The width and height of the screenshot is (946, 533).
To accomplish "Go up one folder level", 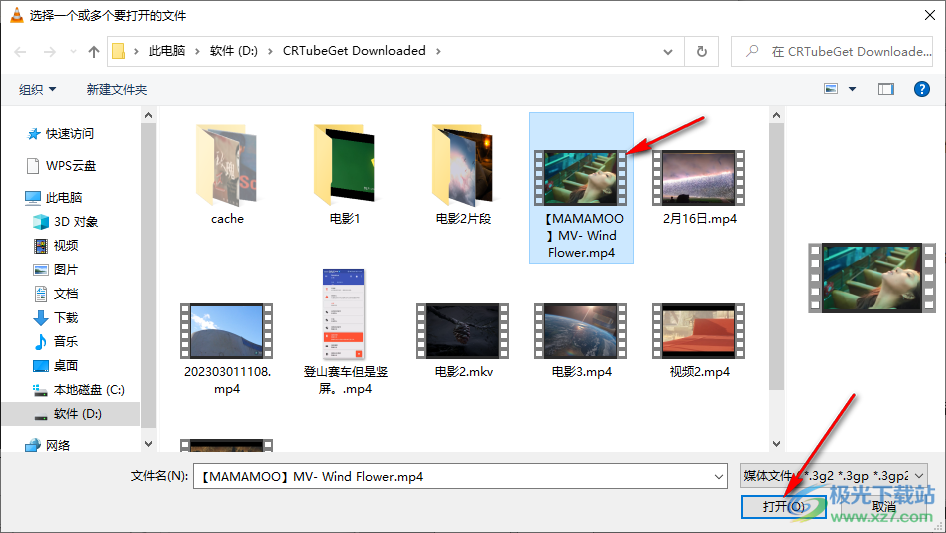I will (x=94, y=52).
